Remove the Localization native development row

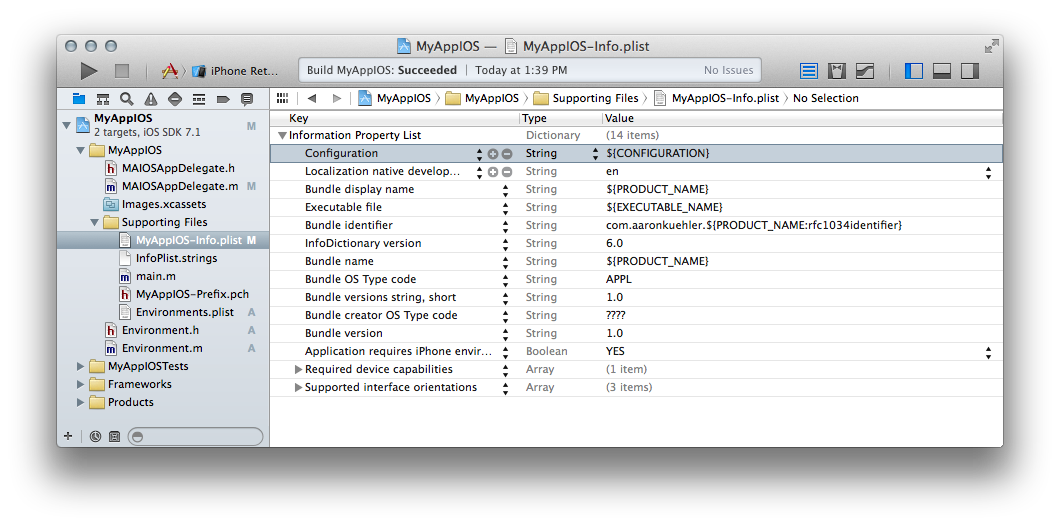pyautogui.click(x=506, y=172)
